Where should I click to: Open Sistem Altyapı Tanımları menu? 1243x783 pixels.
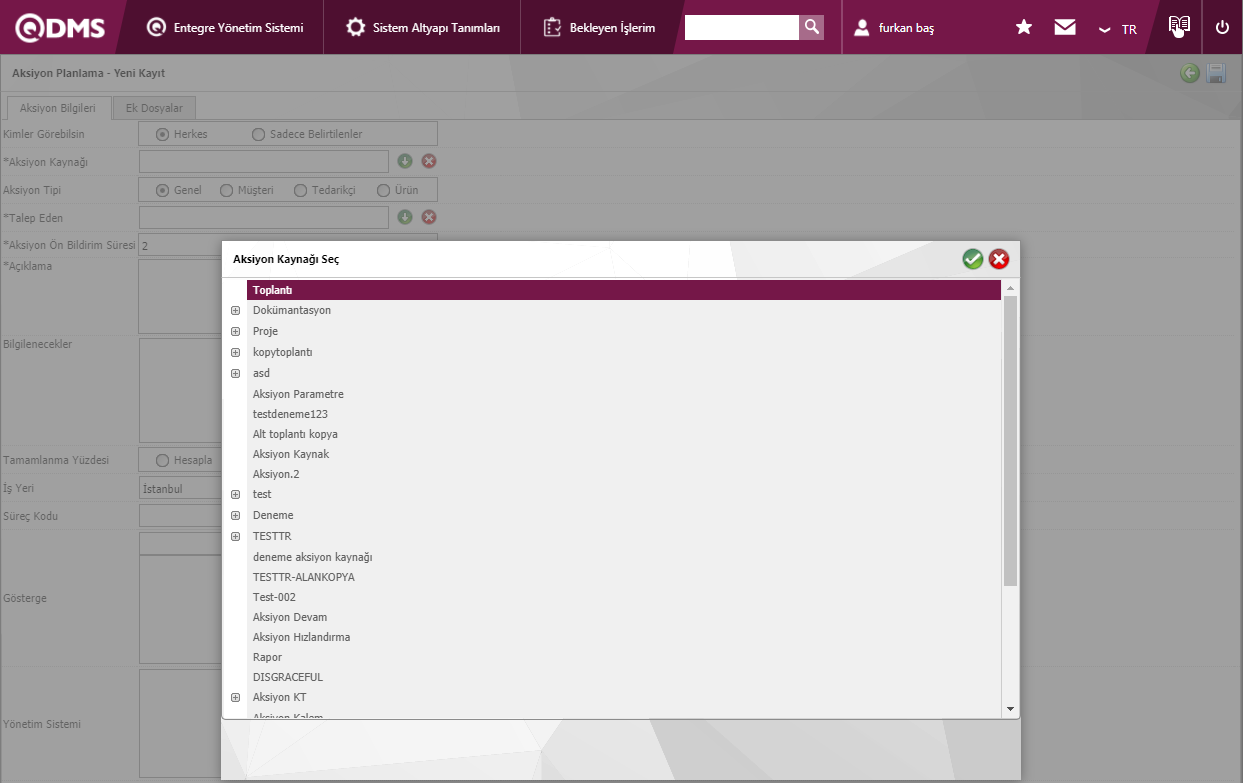click(422, 28)
